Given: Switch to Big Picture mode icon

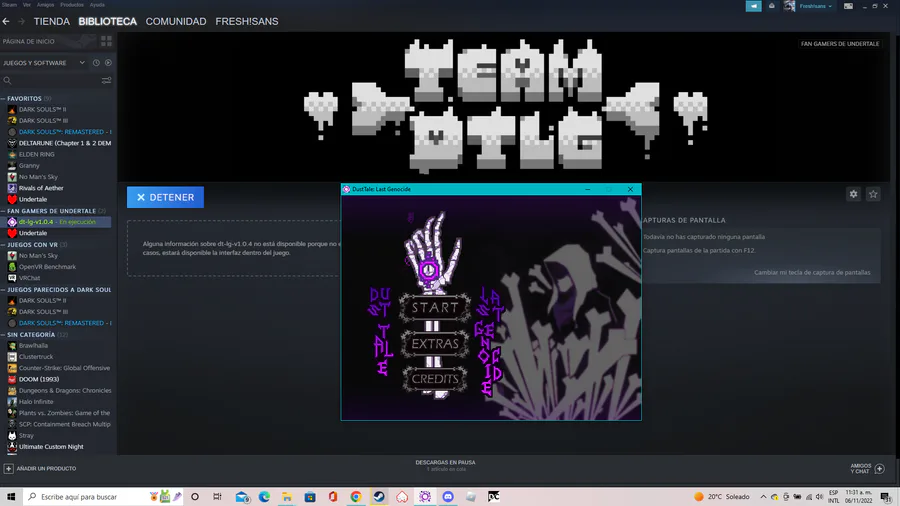Looking at the screenshot, I should (848, 6).
